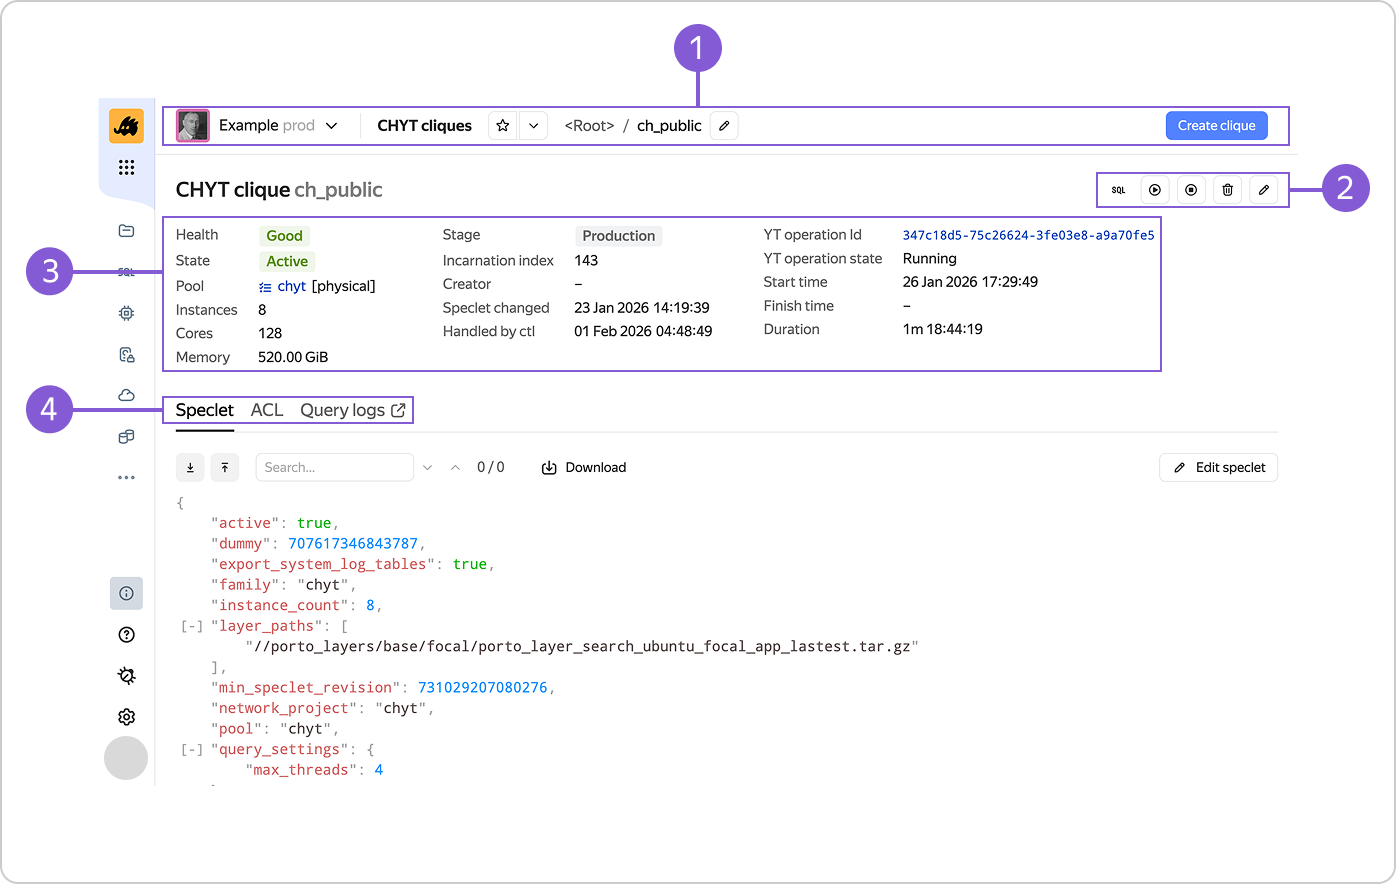Screen dimensions: 1396x884
Task: Add CHYT cliques to favorites with star
Action: pos(503,126)
